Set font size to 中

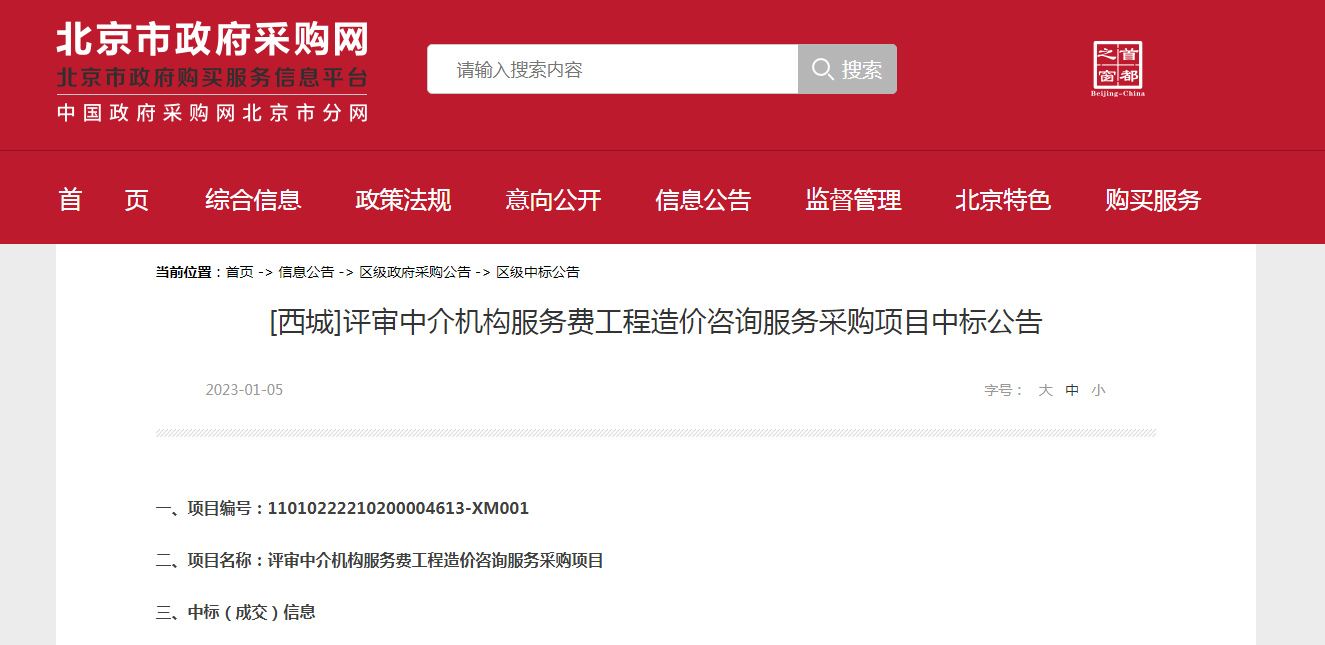pyautogui.click(x=1072, y=390)
